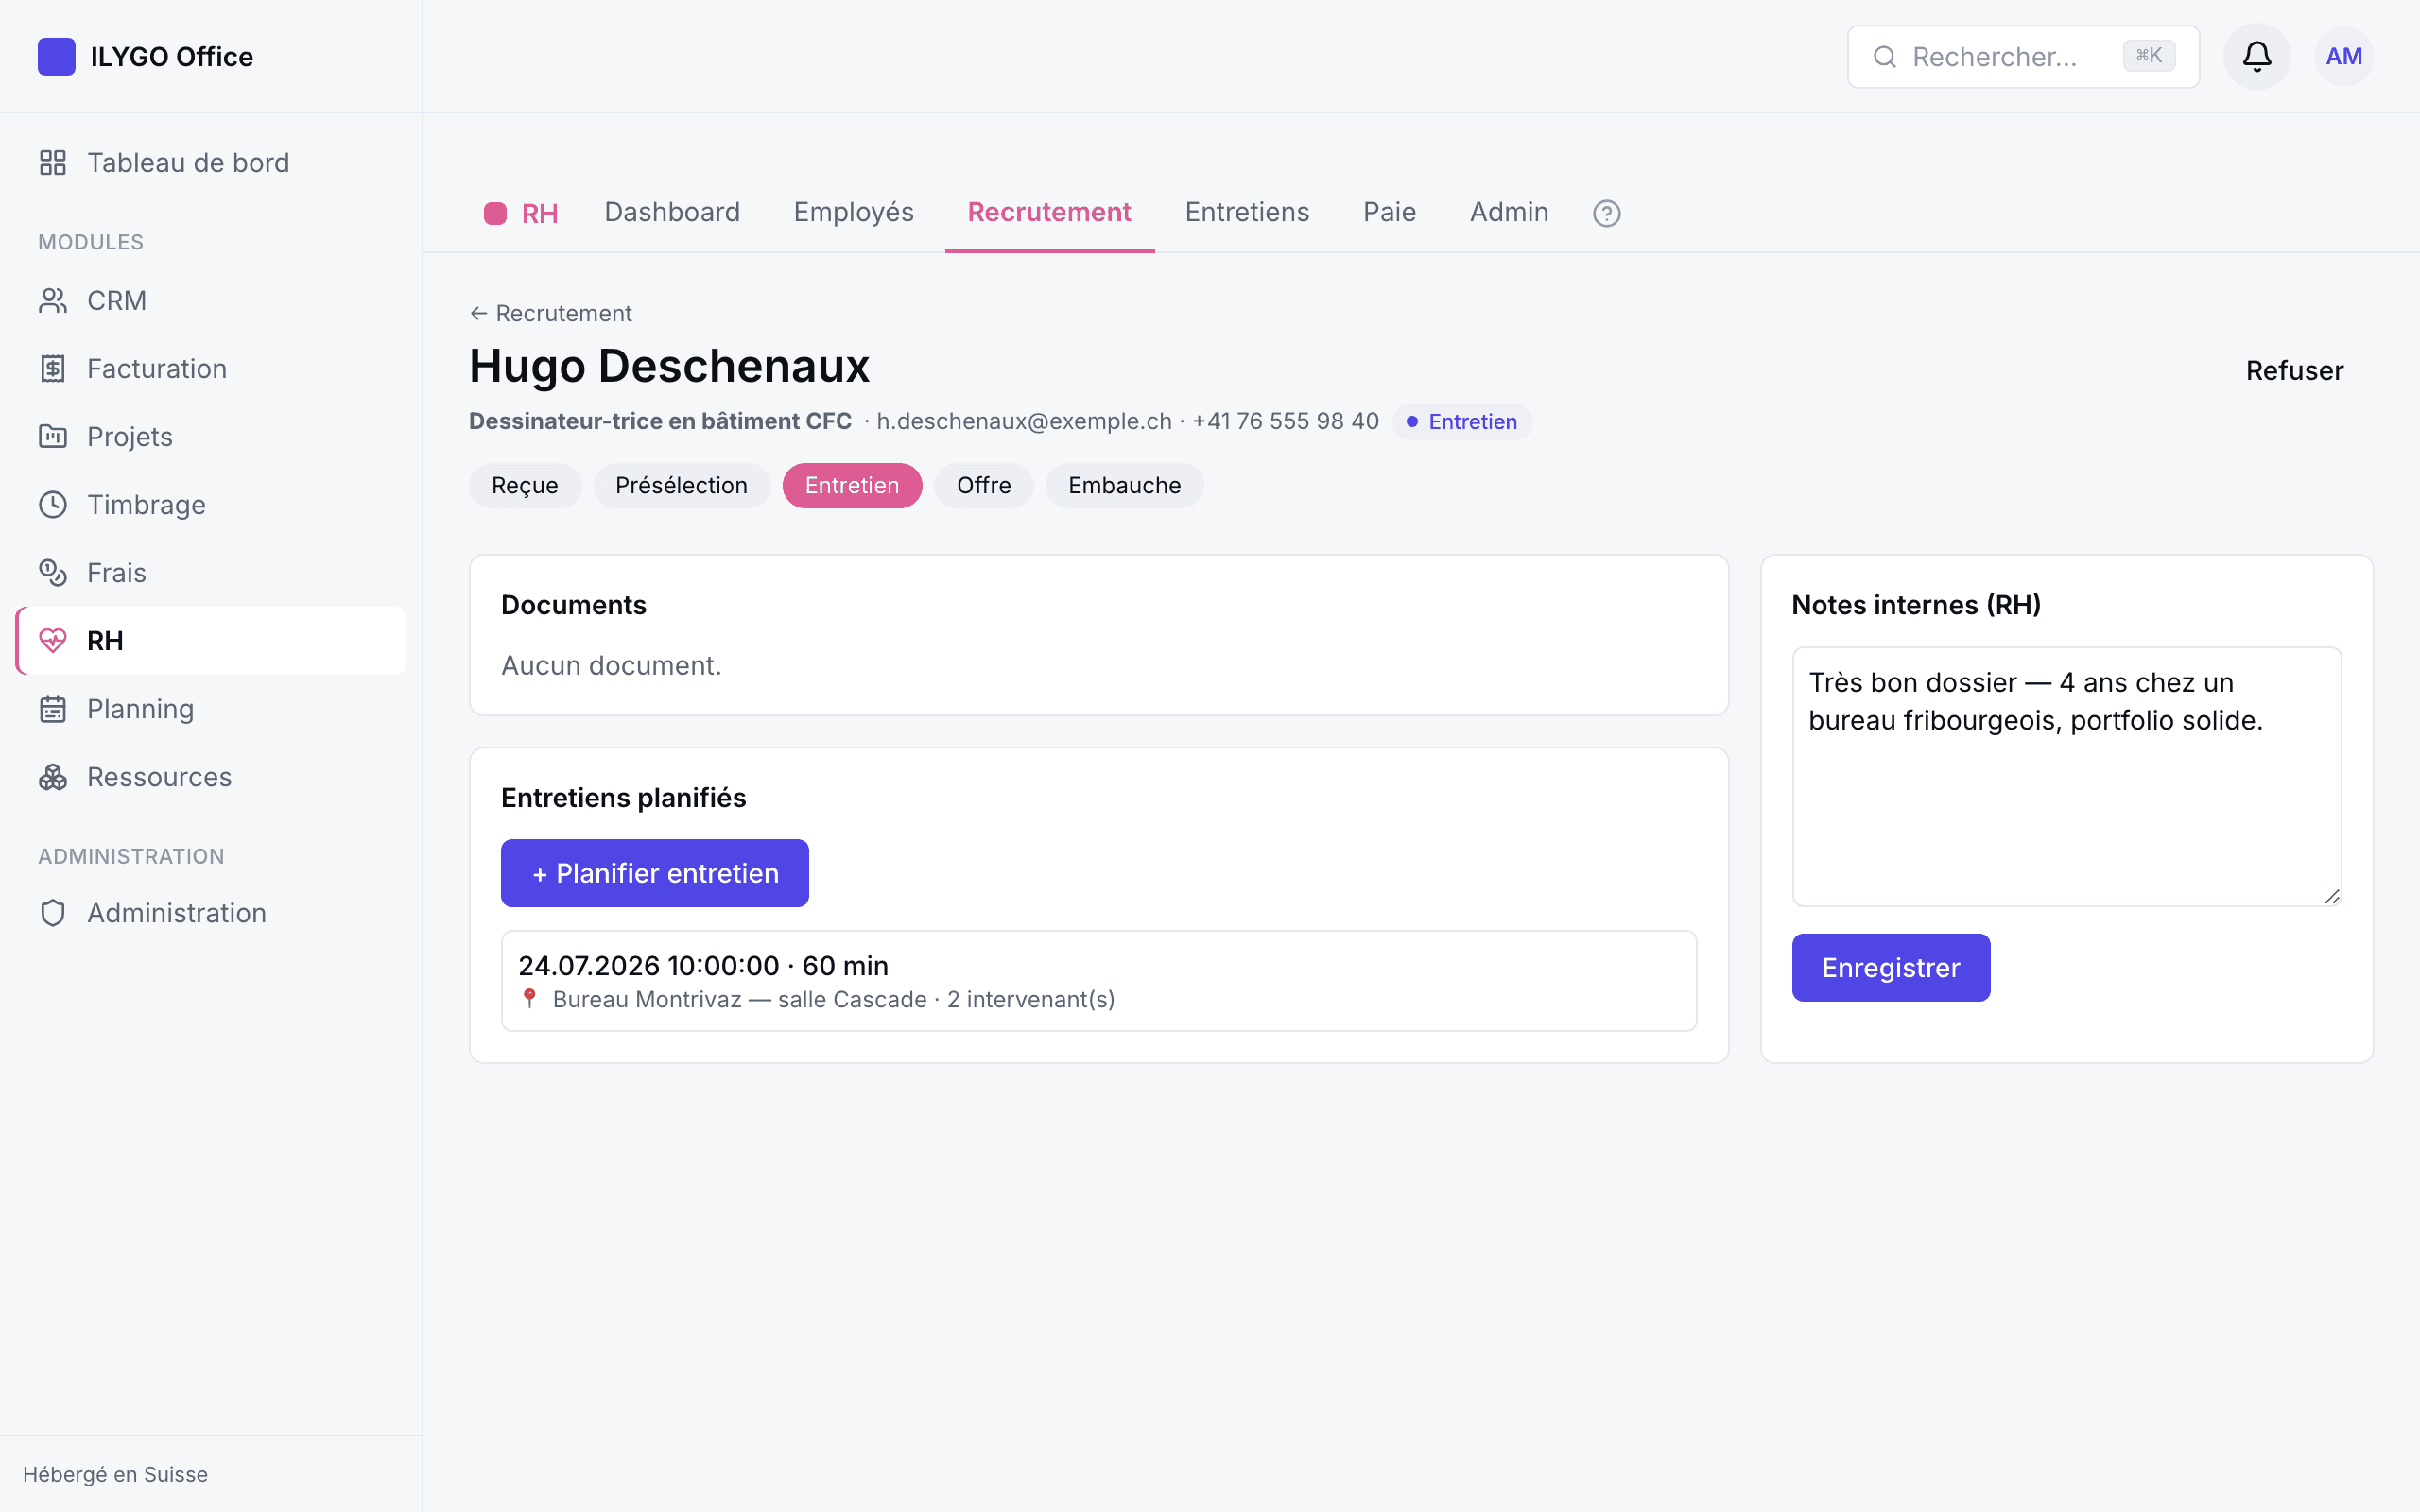Click the RH heart-pulse icon in sidebar
The image size is (2420, 1512).
tap(53, 641)
